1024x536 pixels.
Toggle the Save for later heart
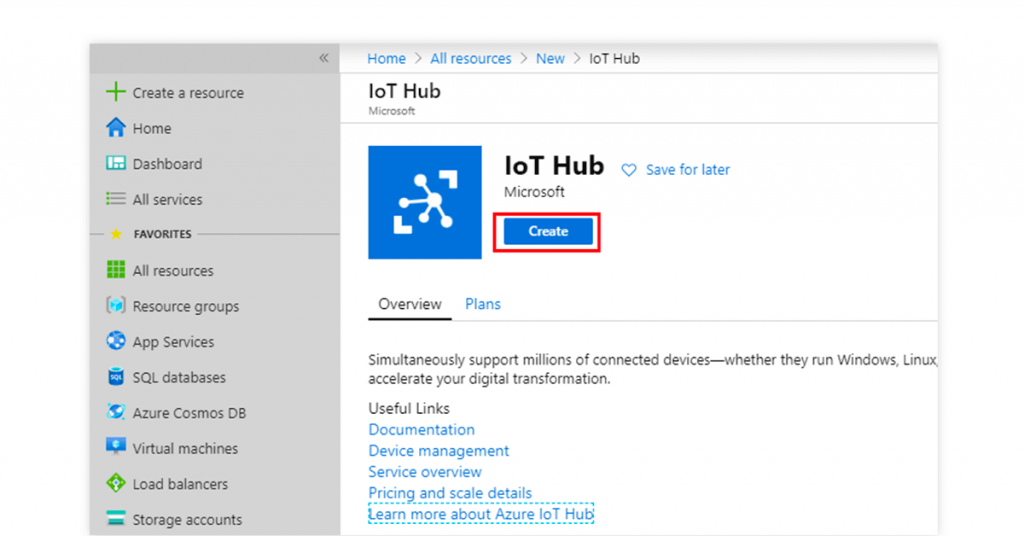pos(629,170)
